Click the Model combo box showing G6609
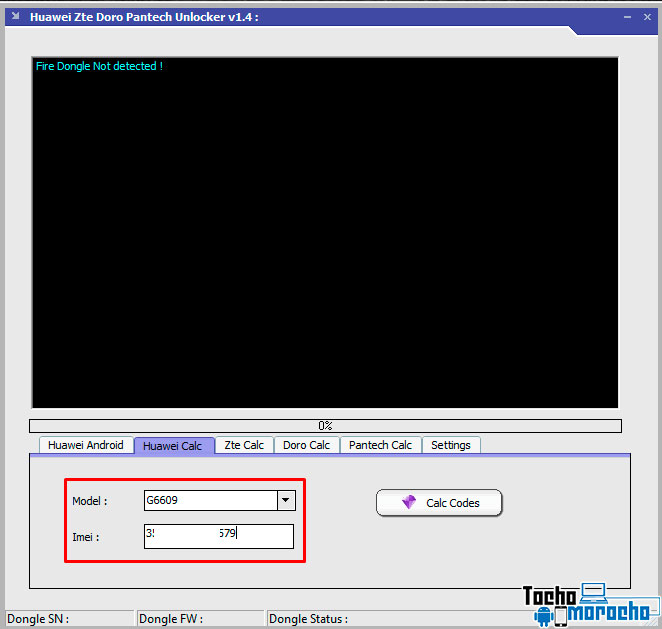662x629 pixels. coord(220,500)
